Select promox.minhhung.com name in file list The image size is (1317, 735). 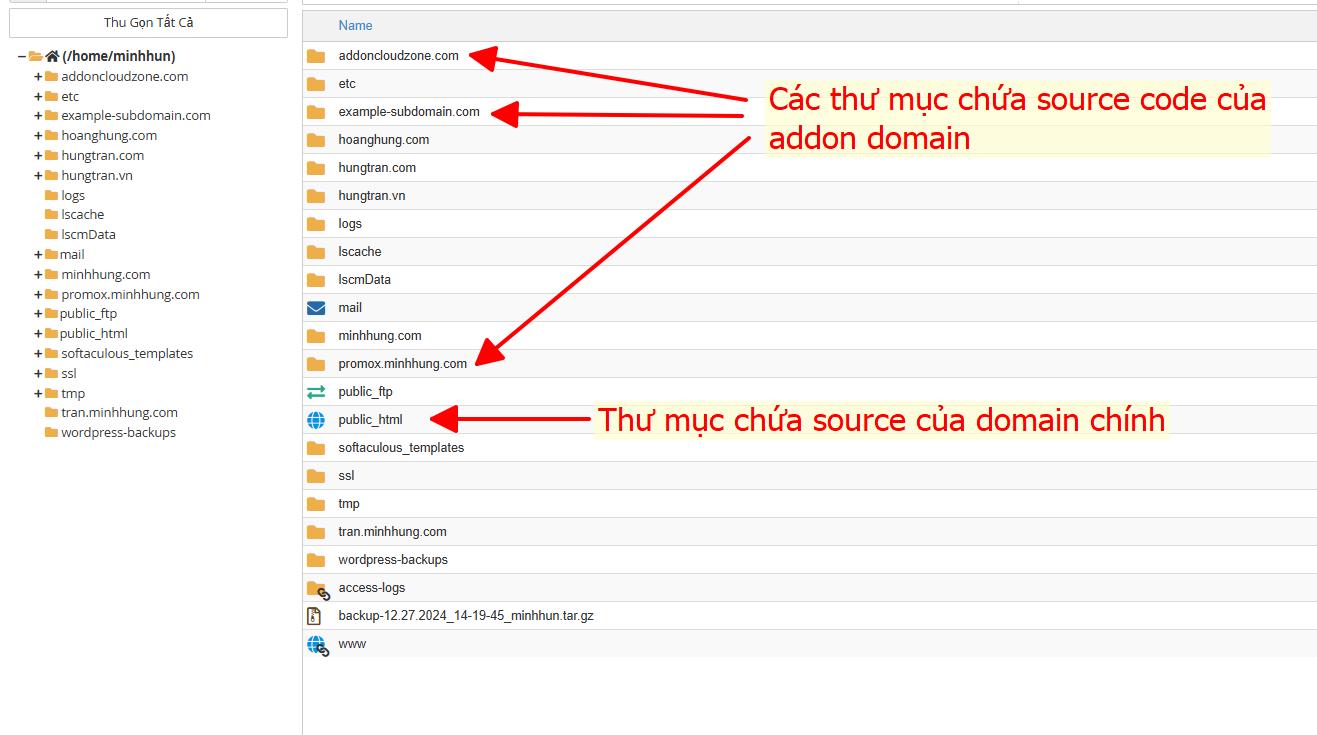403,364
